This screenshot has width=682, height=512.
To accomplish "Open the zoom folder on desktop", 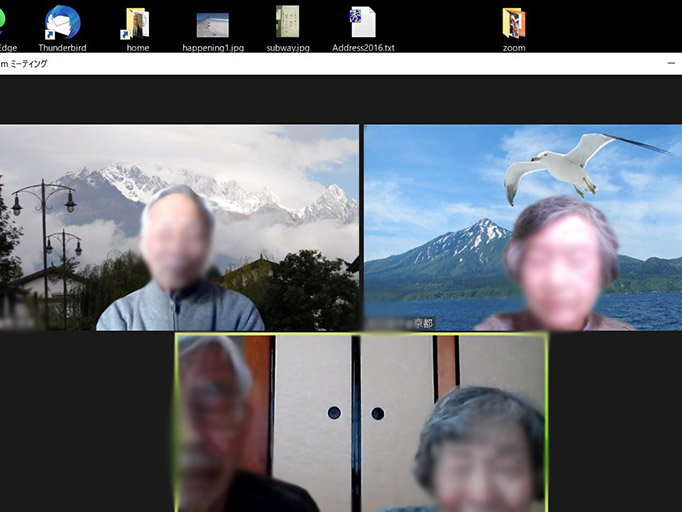I will [514, 23].
